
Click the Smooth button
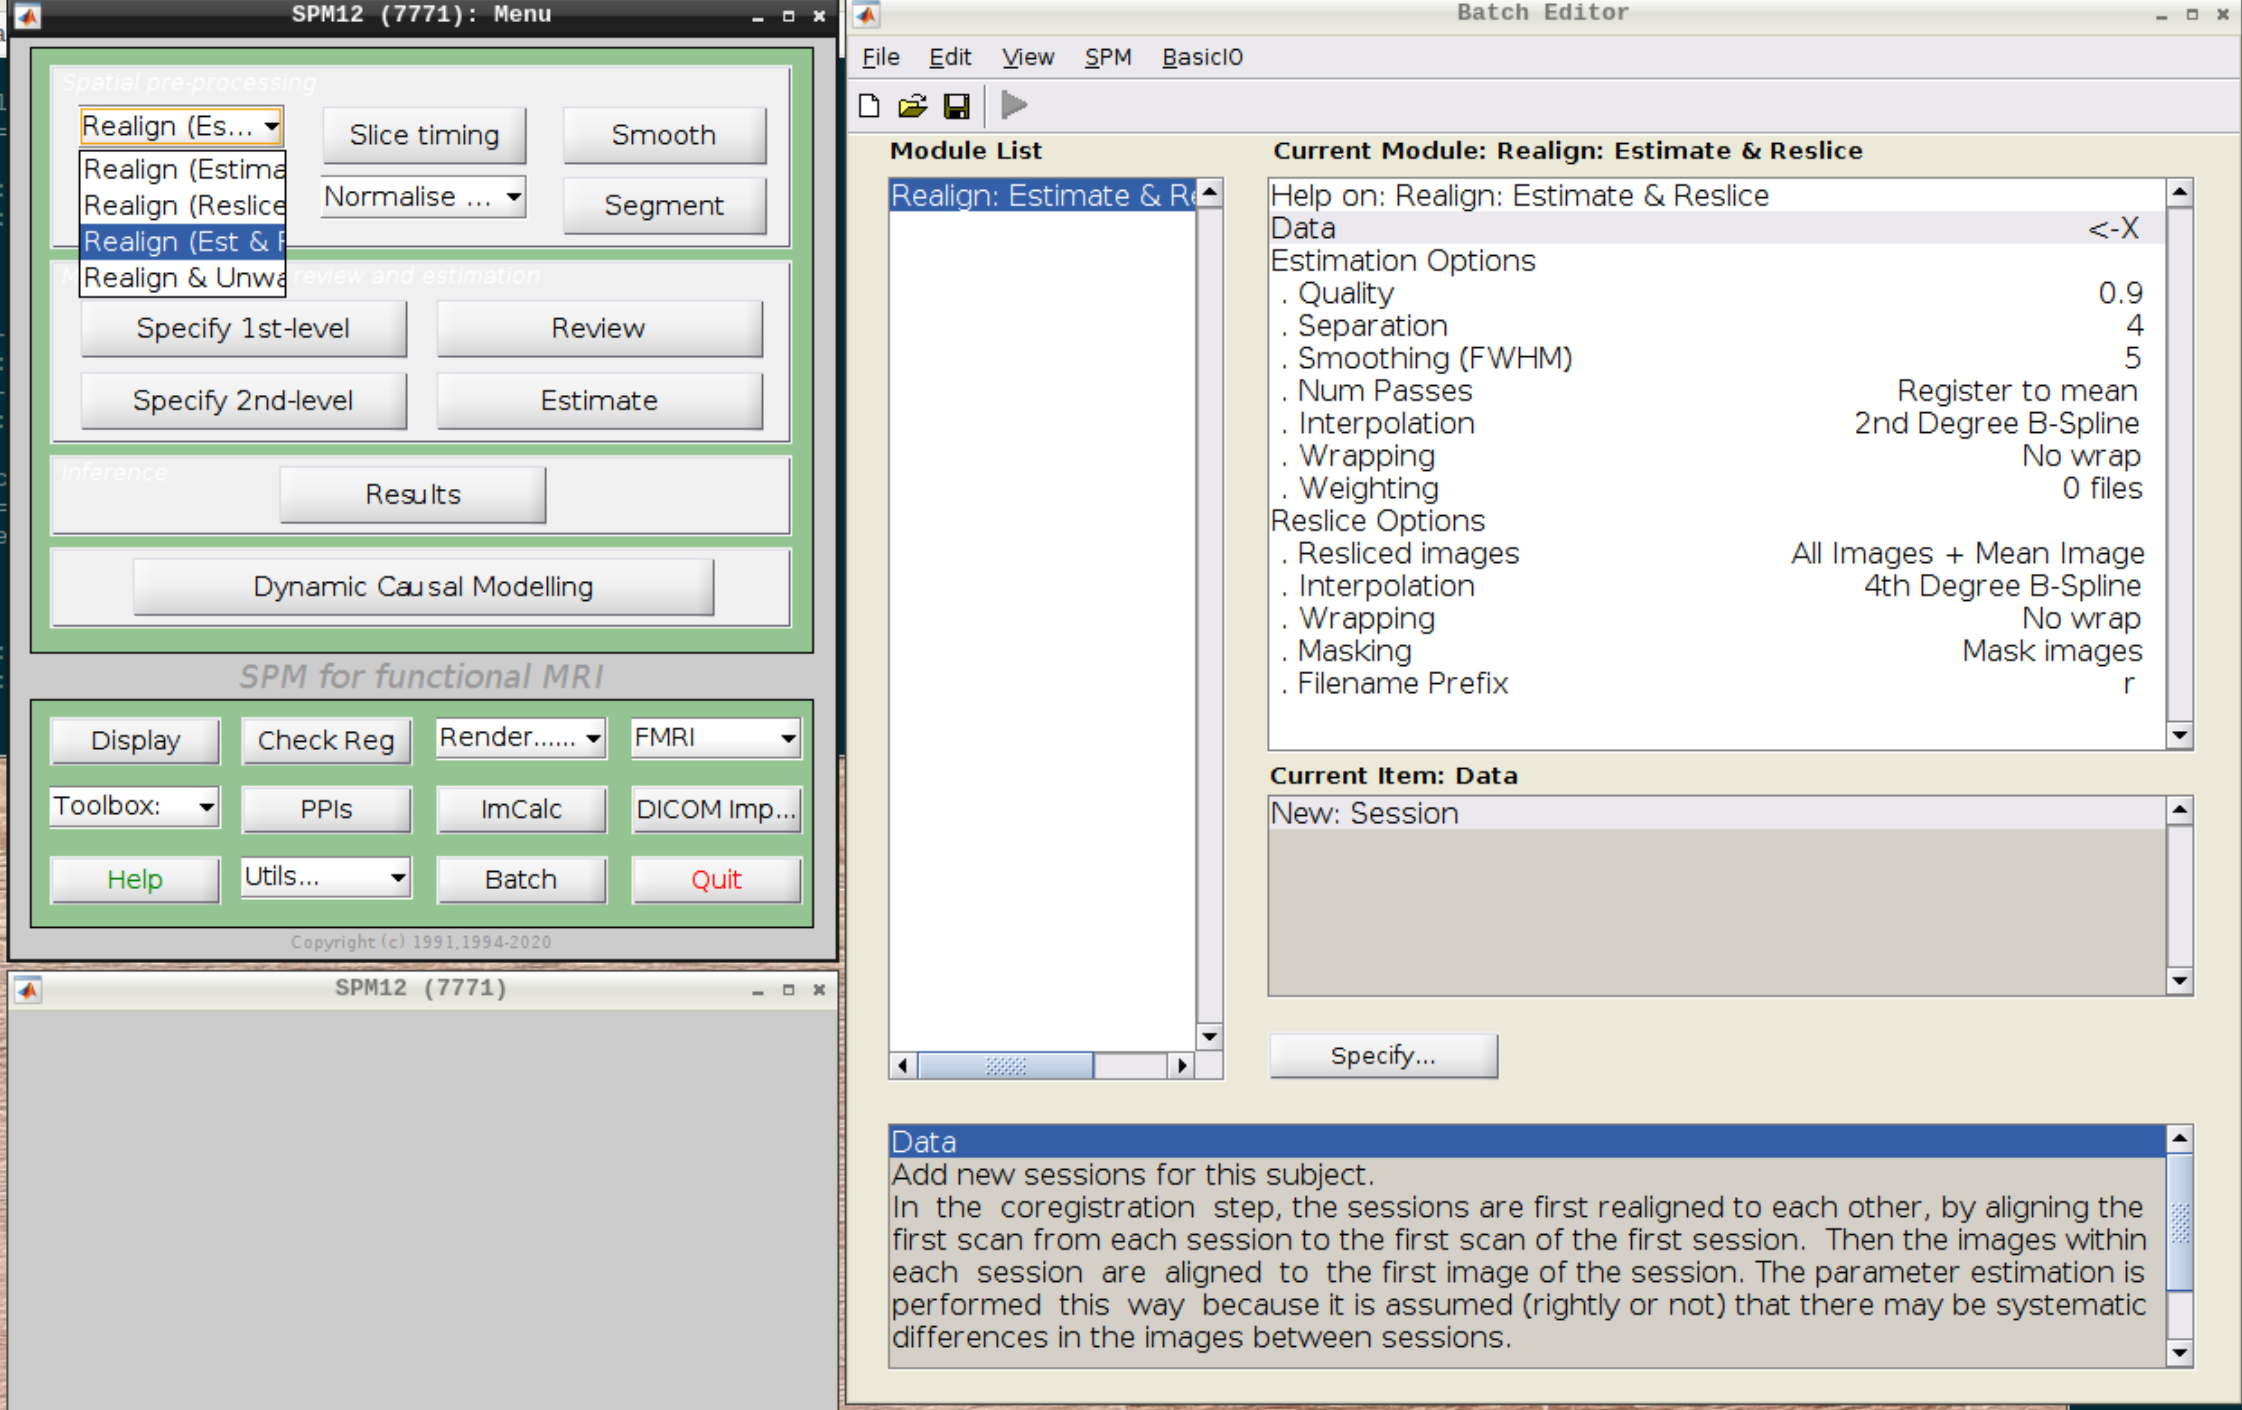664,135
